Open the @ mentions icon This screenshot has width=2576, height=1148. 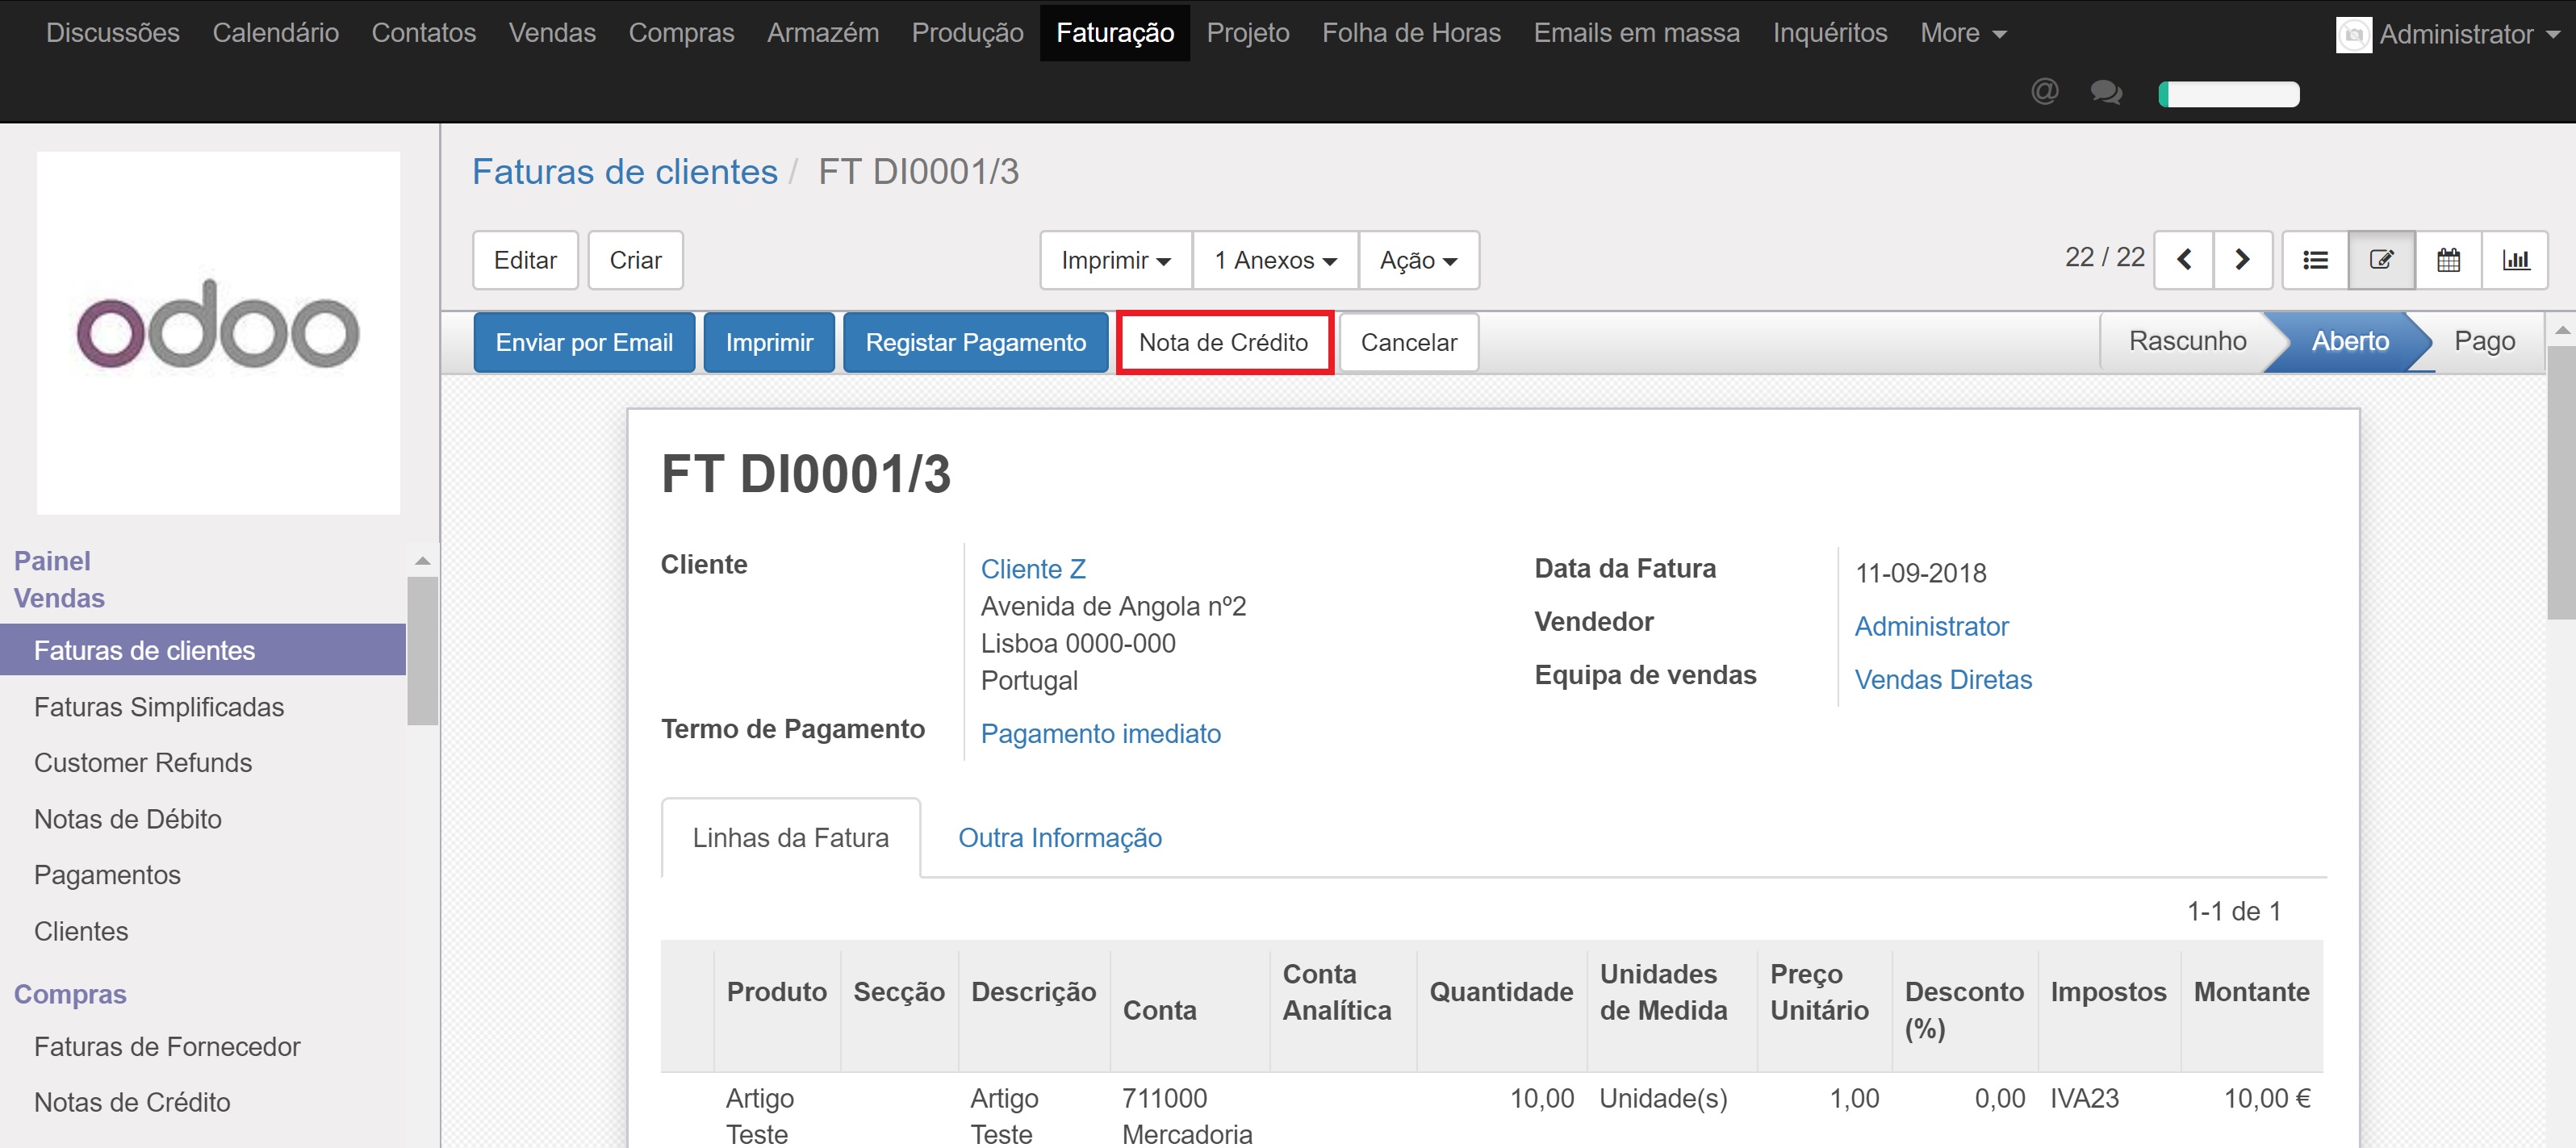click(x=2044, y=92)
